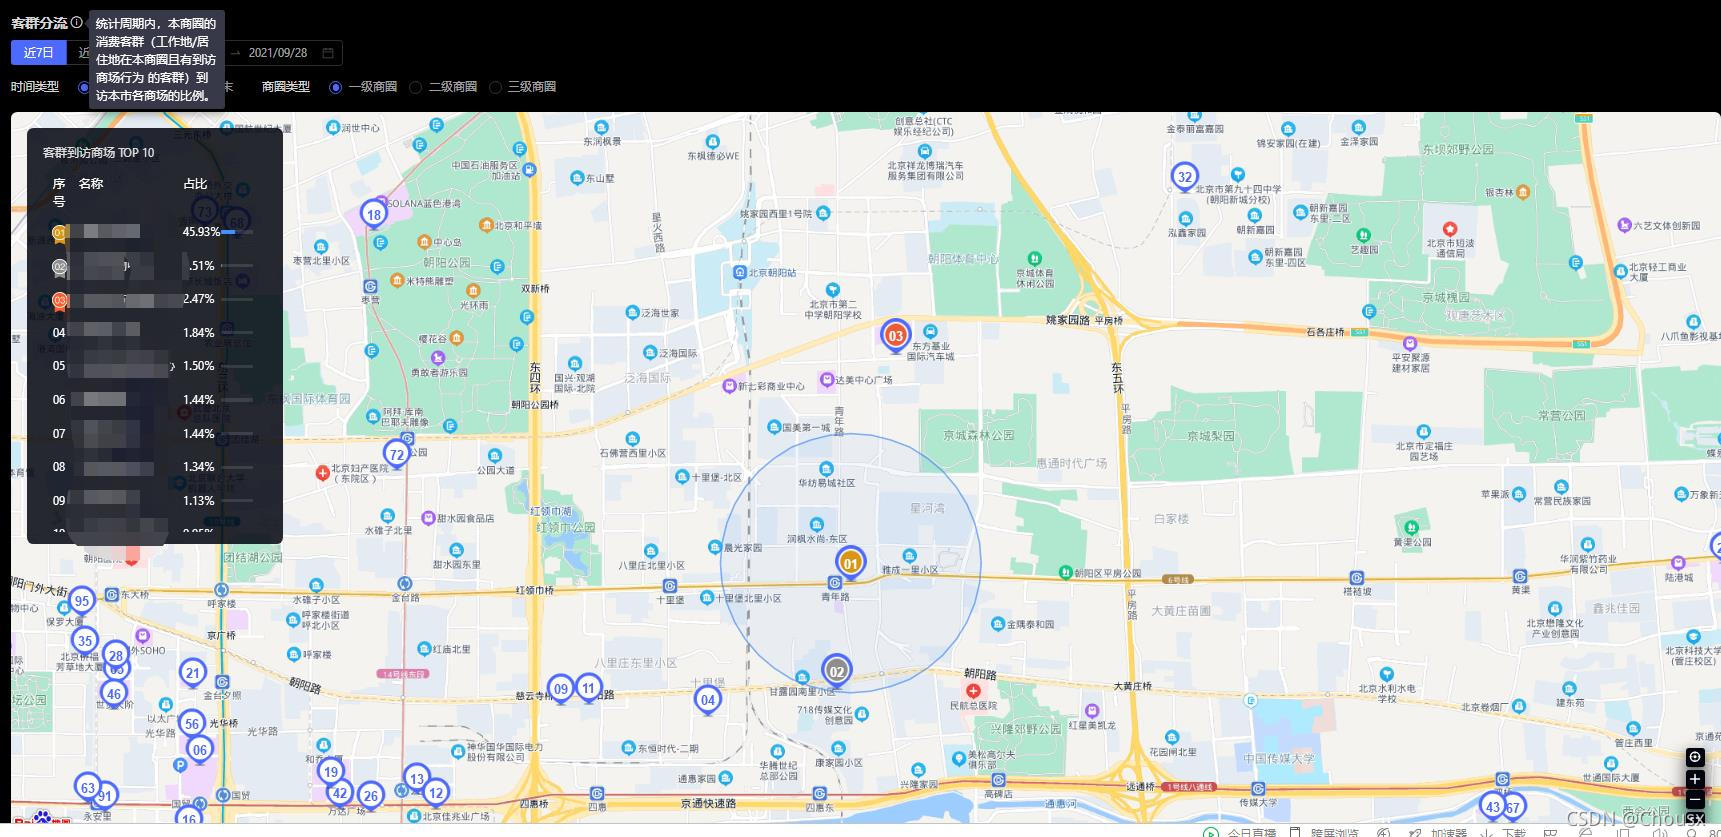Click map marker 21 near 金台夕照

click(x=193, y=673)
